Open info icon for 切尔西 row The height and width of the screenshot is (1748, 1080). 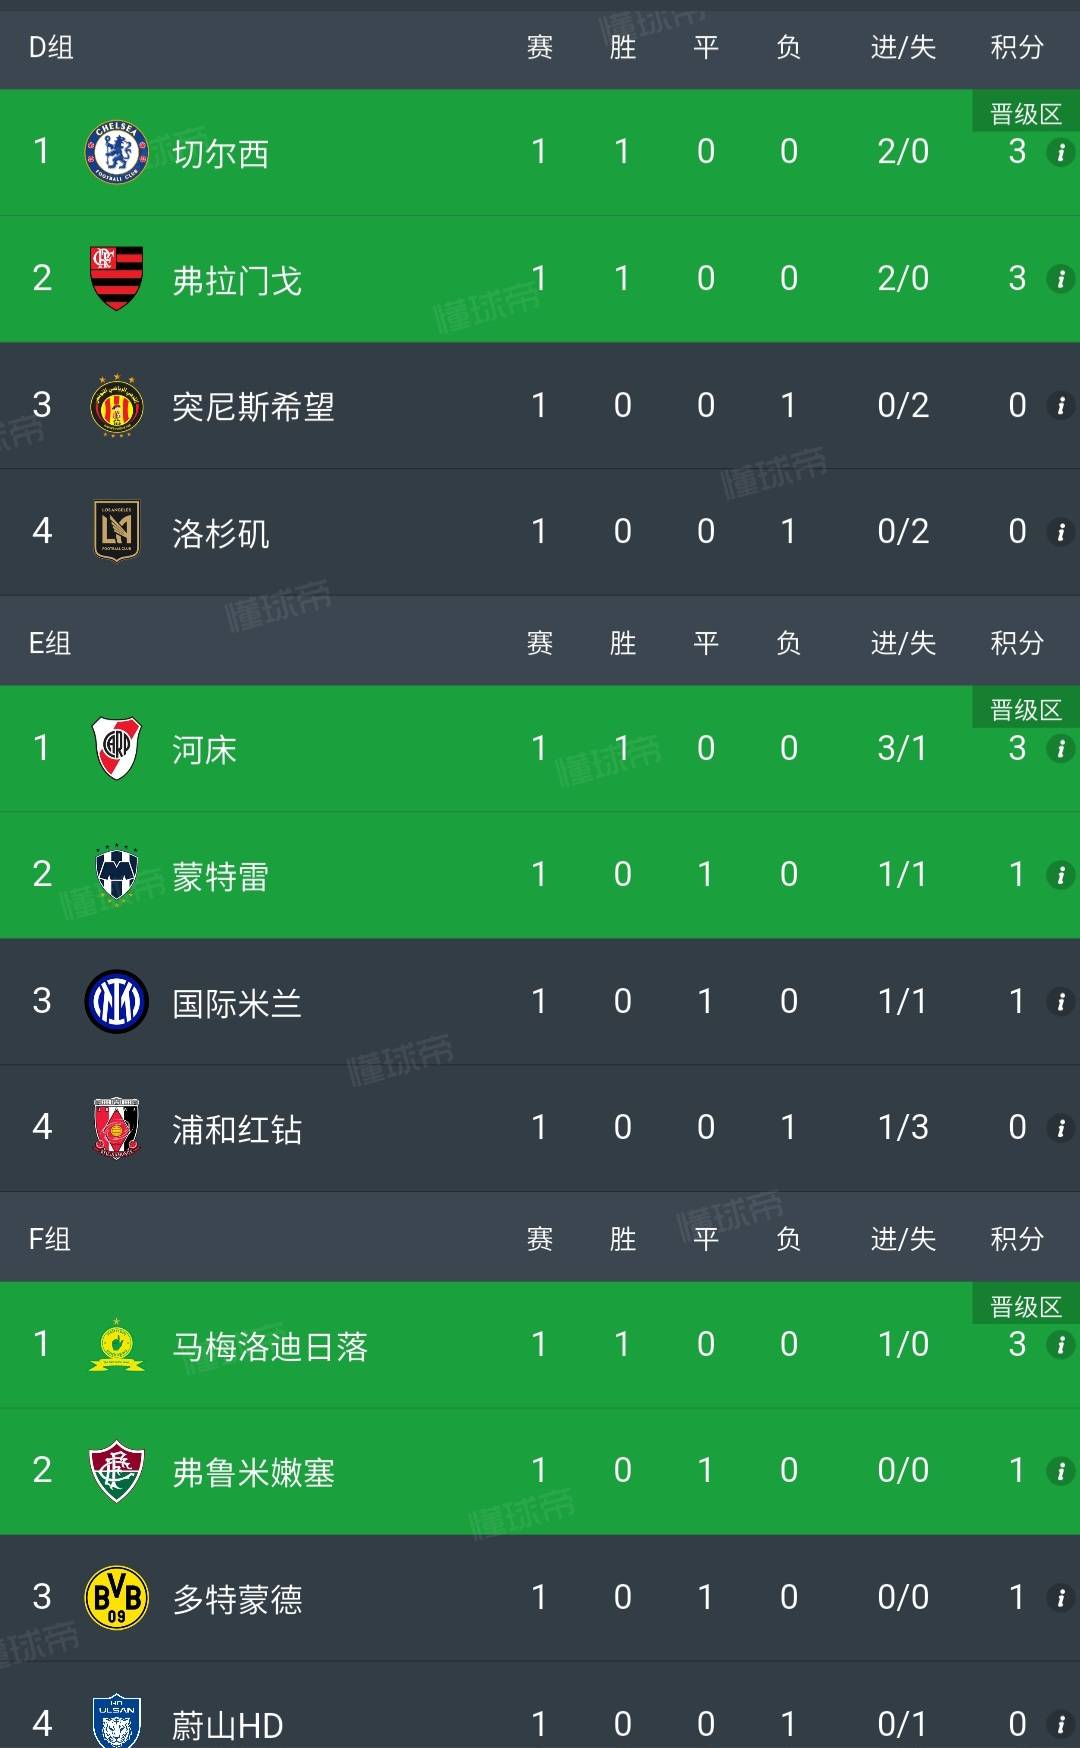(x=1060, y=152)
